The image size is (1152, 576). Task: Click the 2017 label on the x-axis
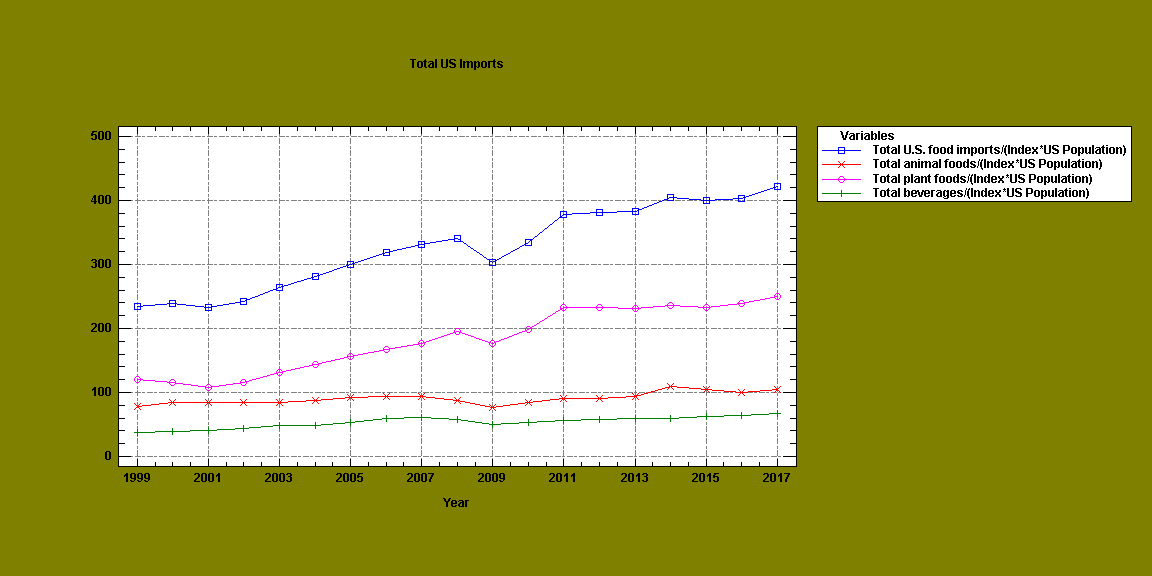777,478
